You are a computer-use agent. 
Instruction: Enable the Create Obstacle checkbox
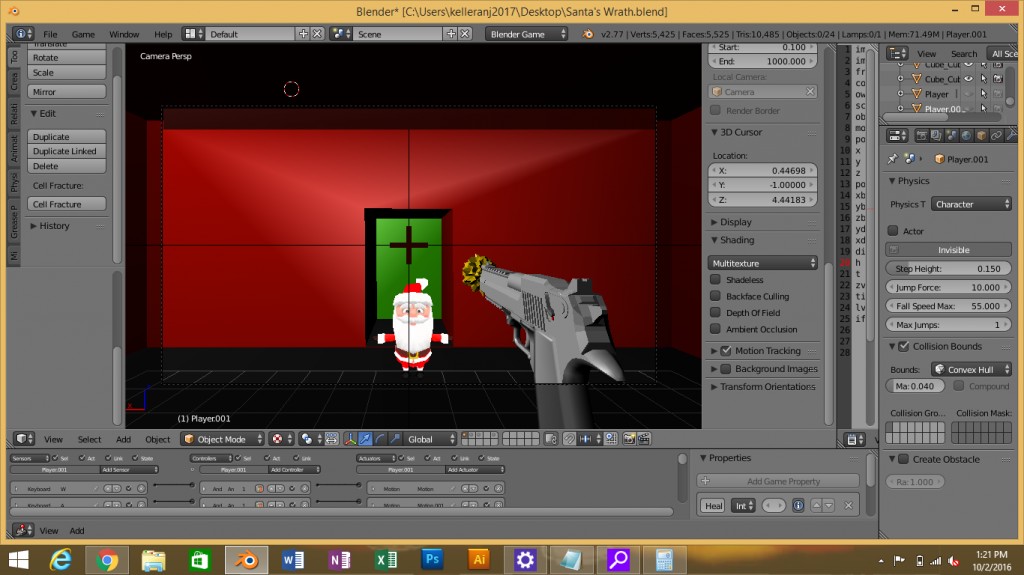[x=904, y=459]
